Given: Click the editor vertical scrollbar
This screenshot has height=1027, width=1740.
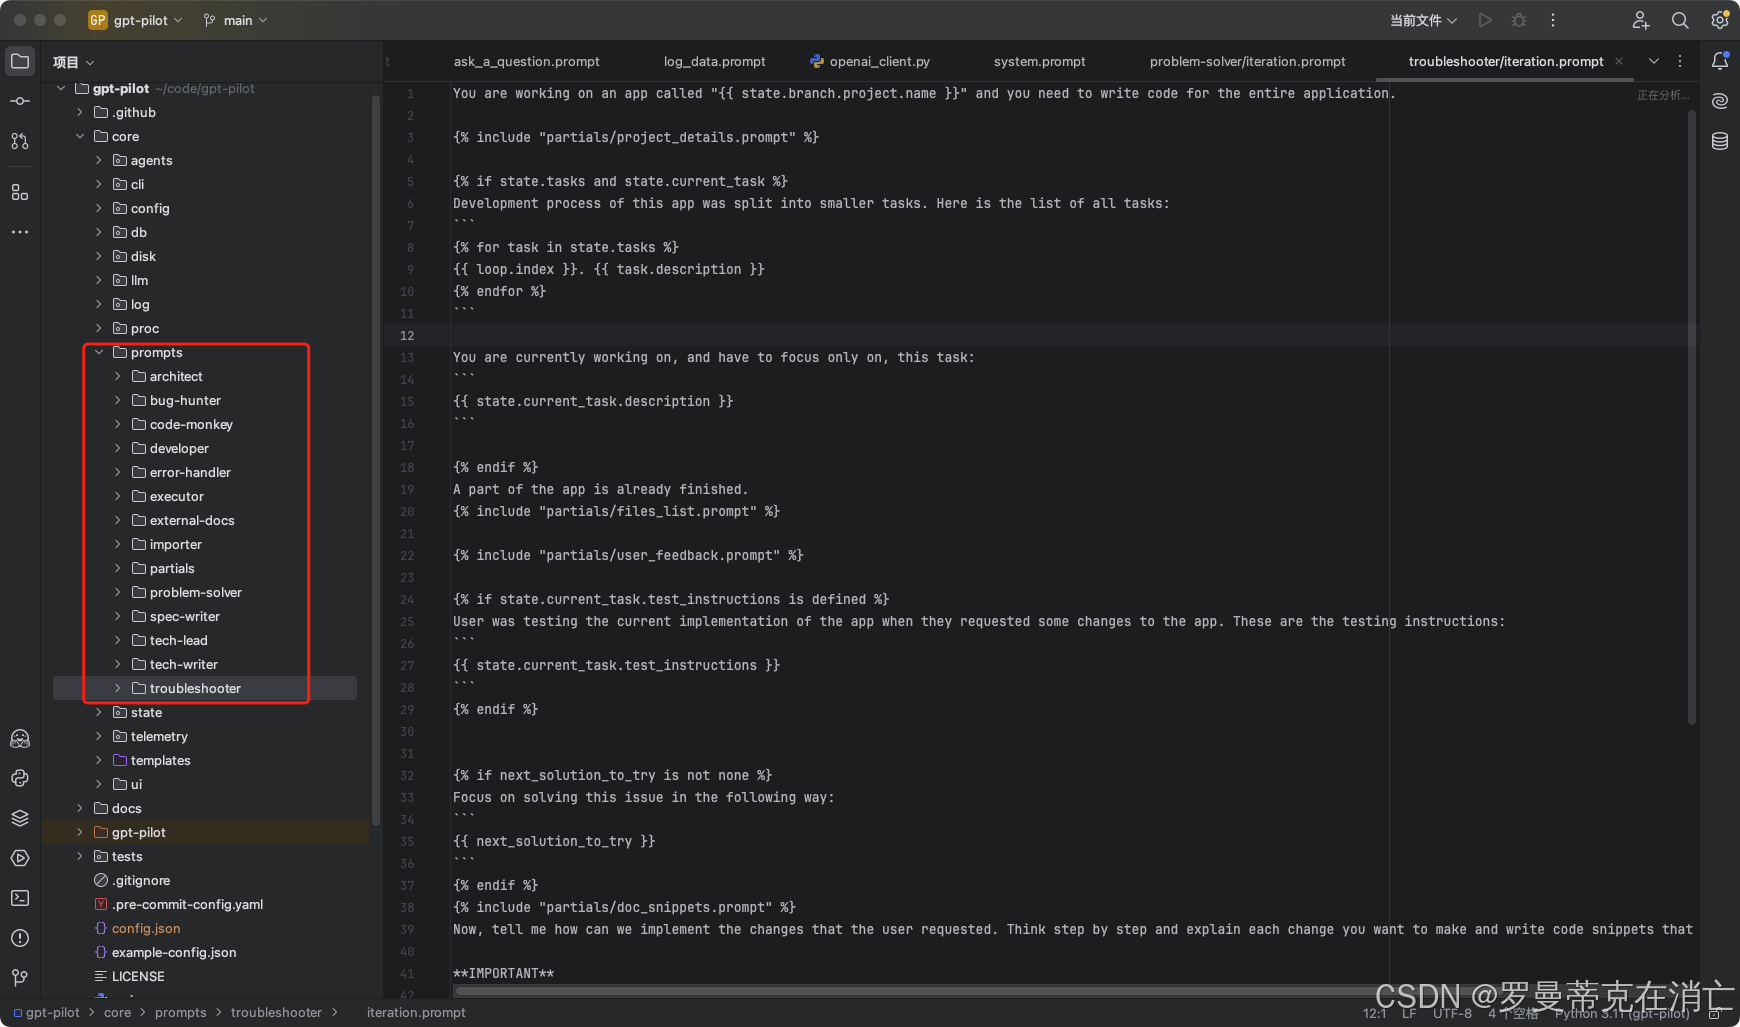Looking at the screenshot, I should click(x=1692, y=417).
